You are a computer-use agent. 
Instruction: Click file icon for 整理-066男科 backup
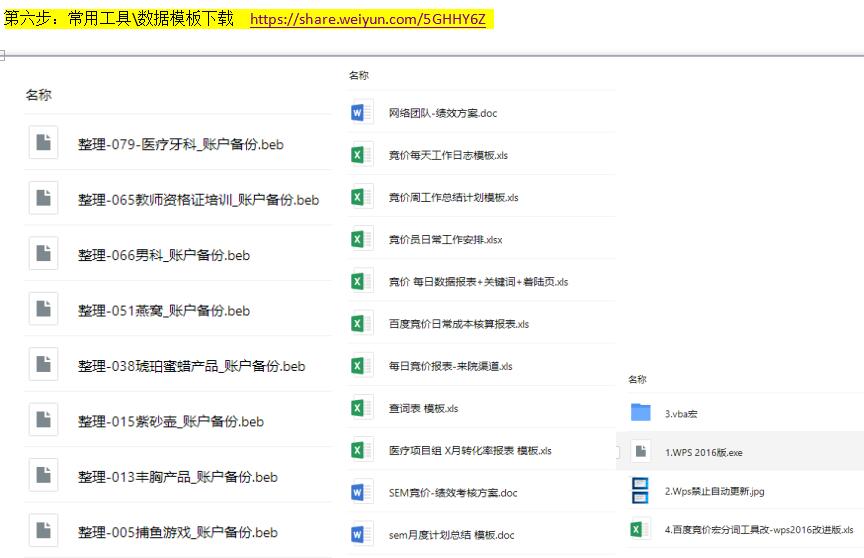(x=44, y=253)
